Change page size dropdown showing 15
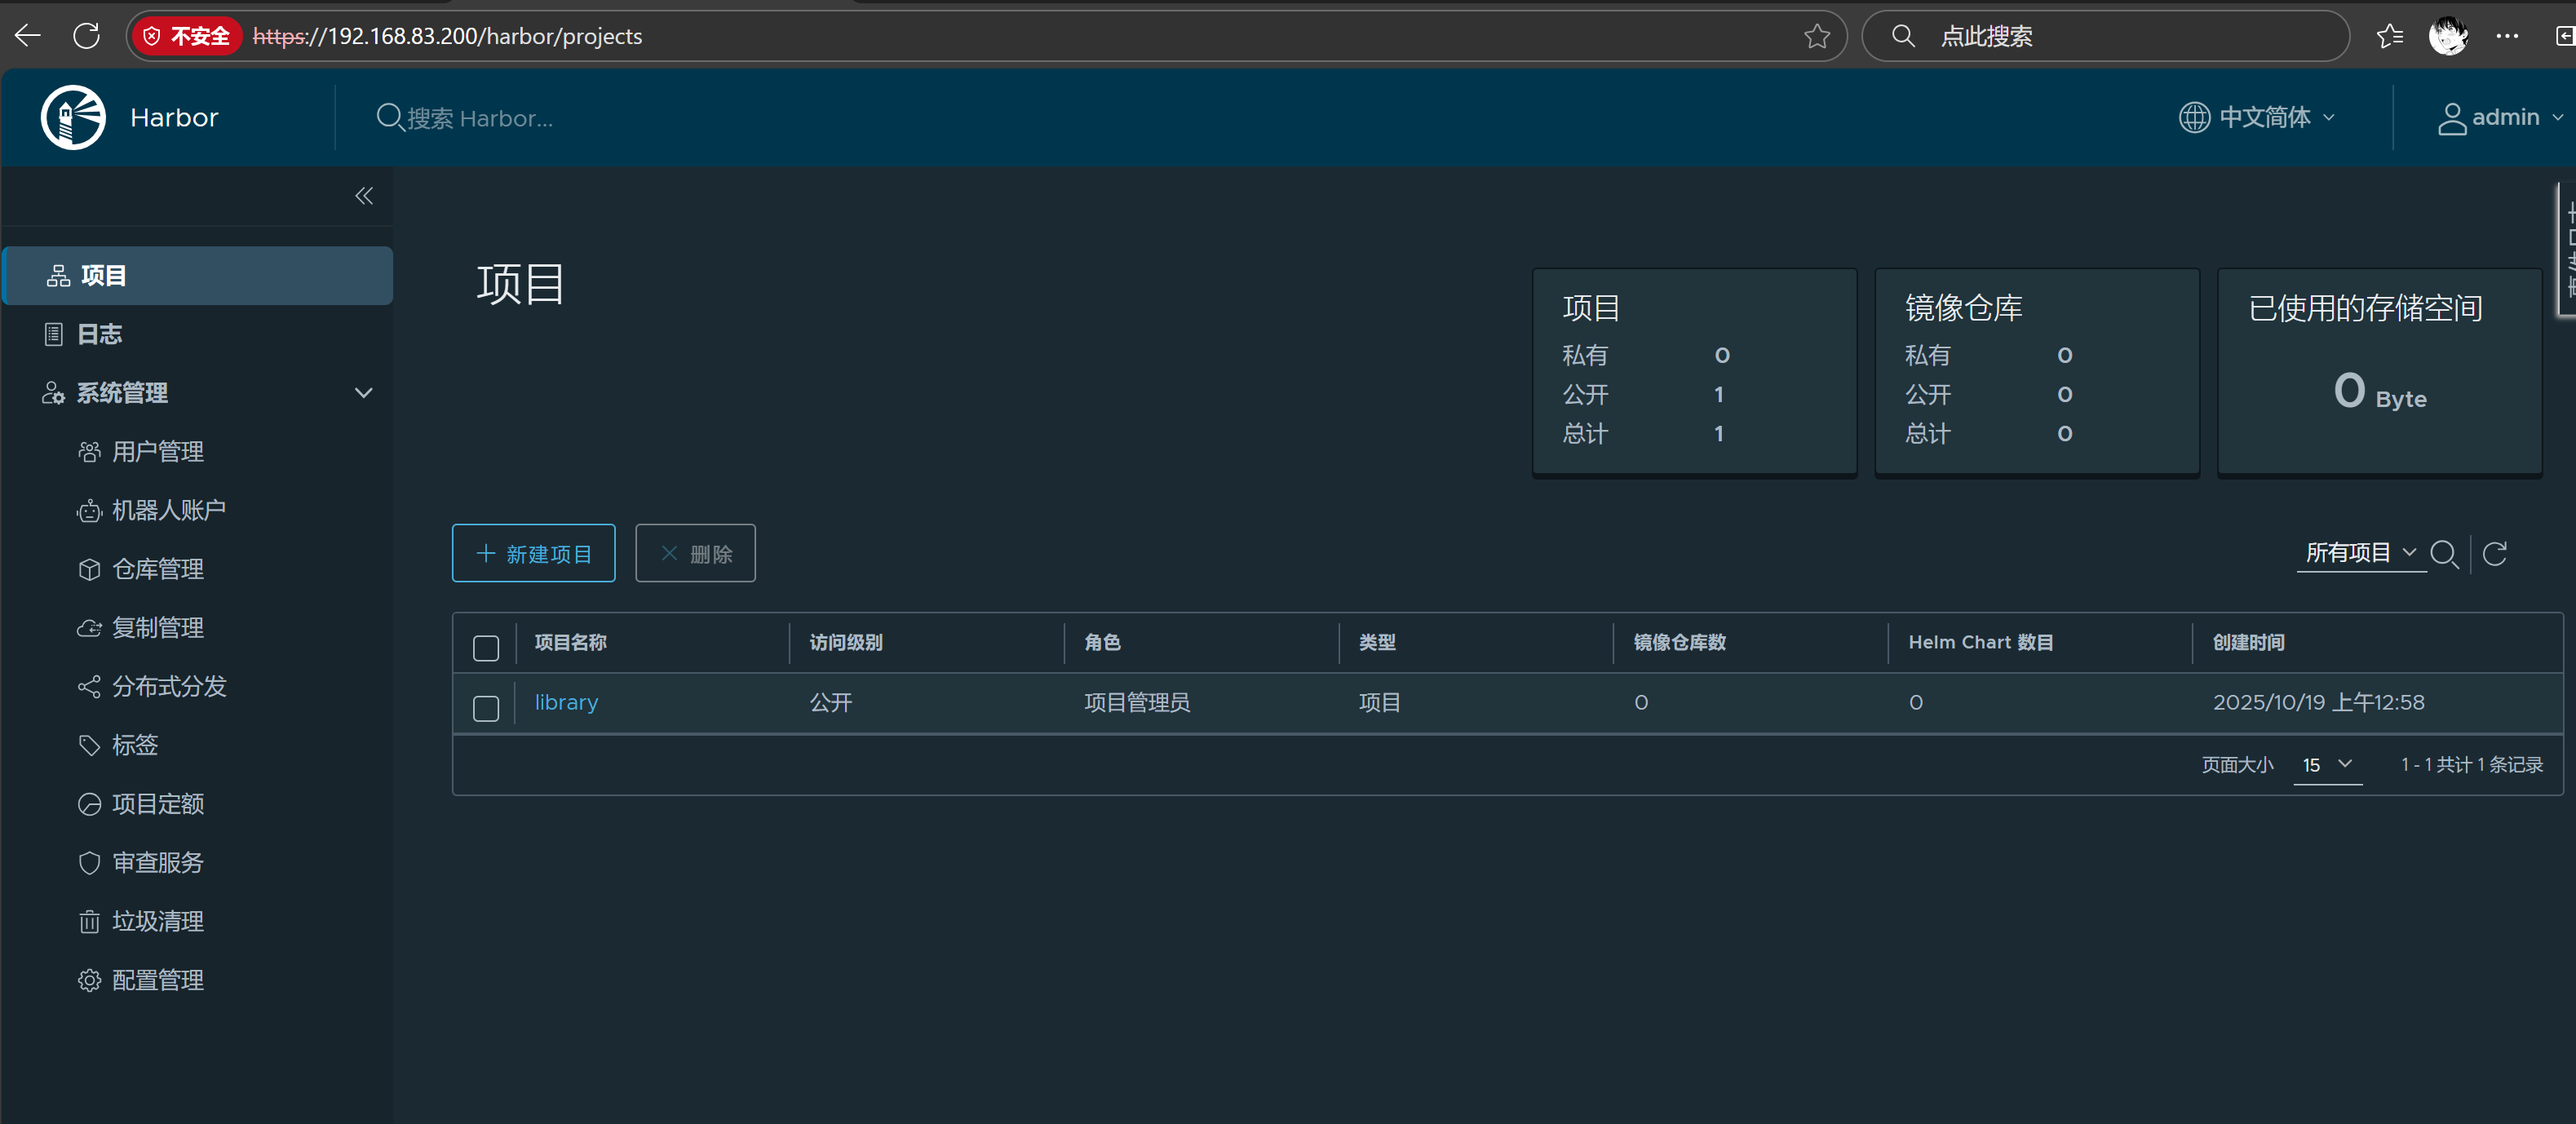This screenshot has height=1124, width=2576. (2327, 765)
